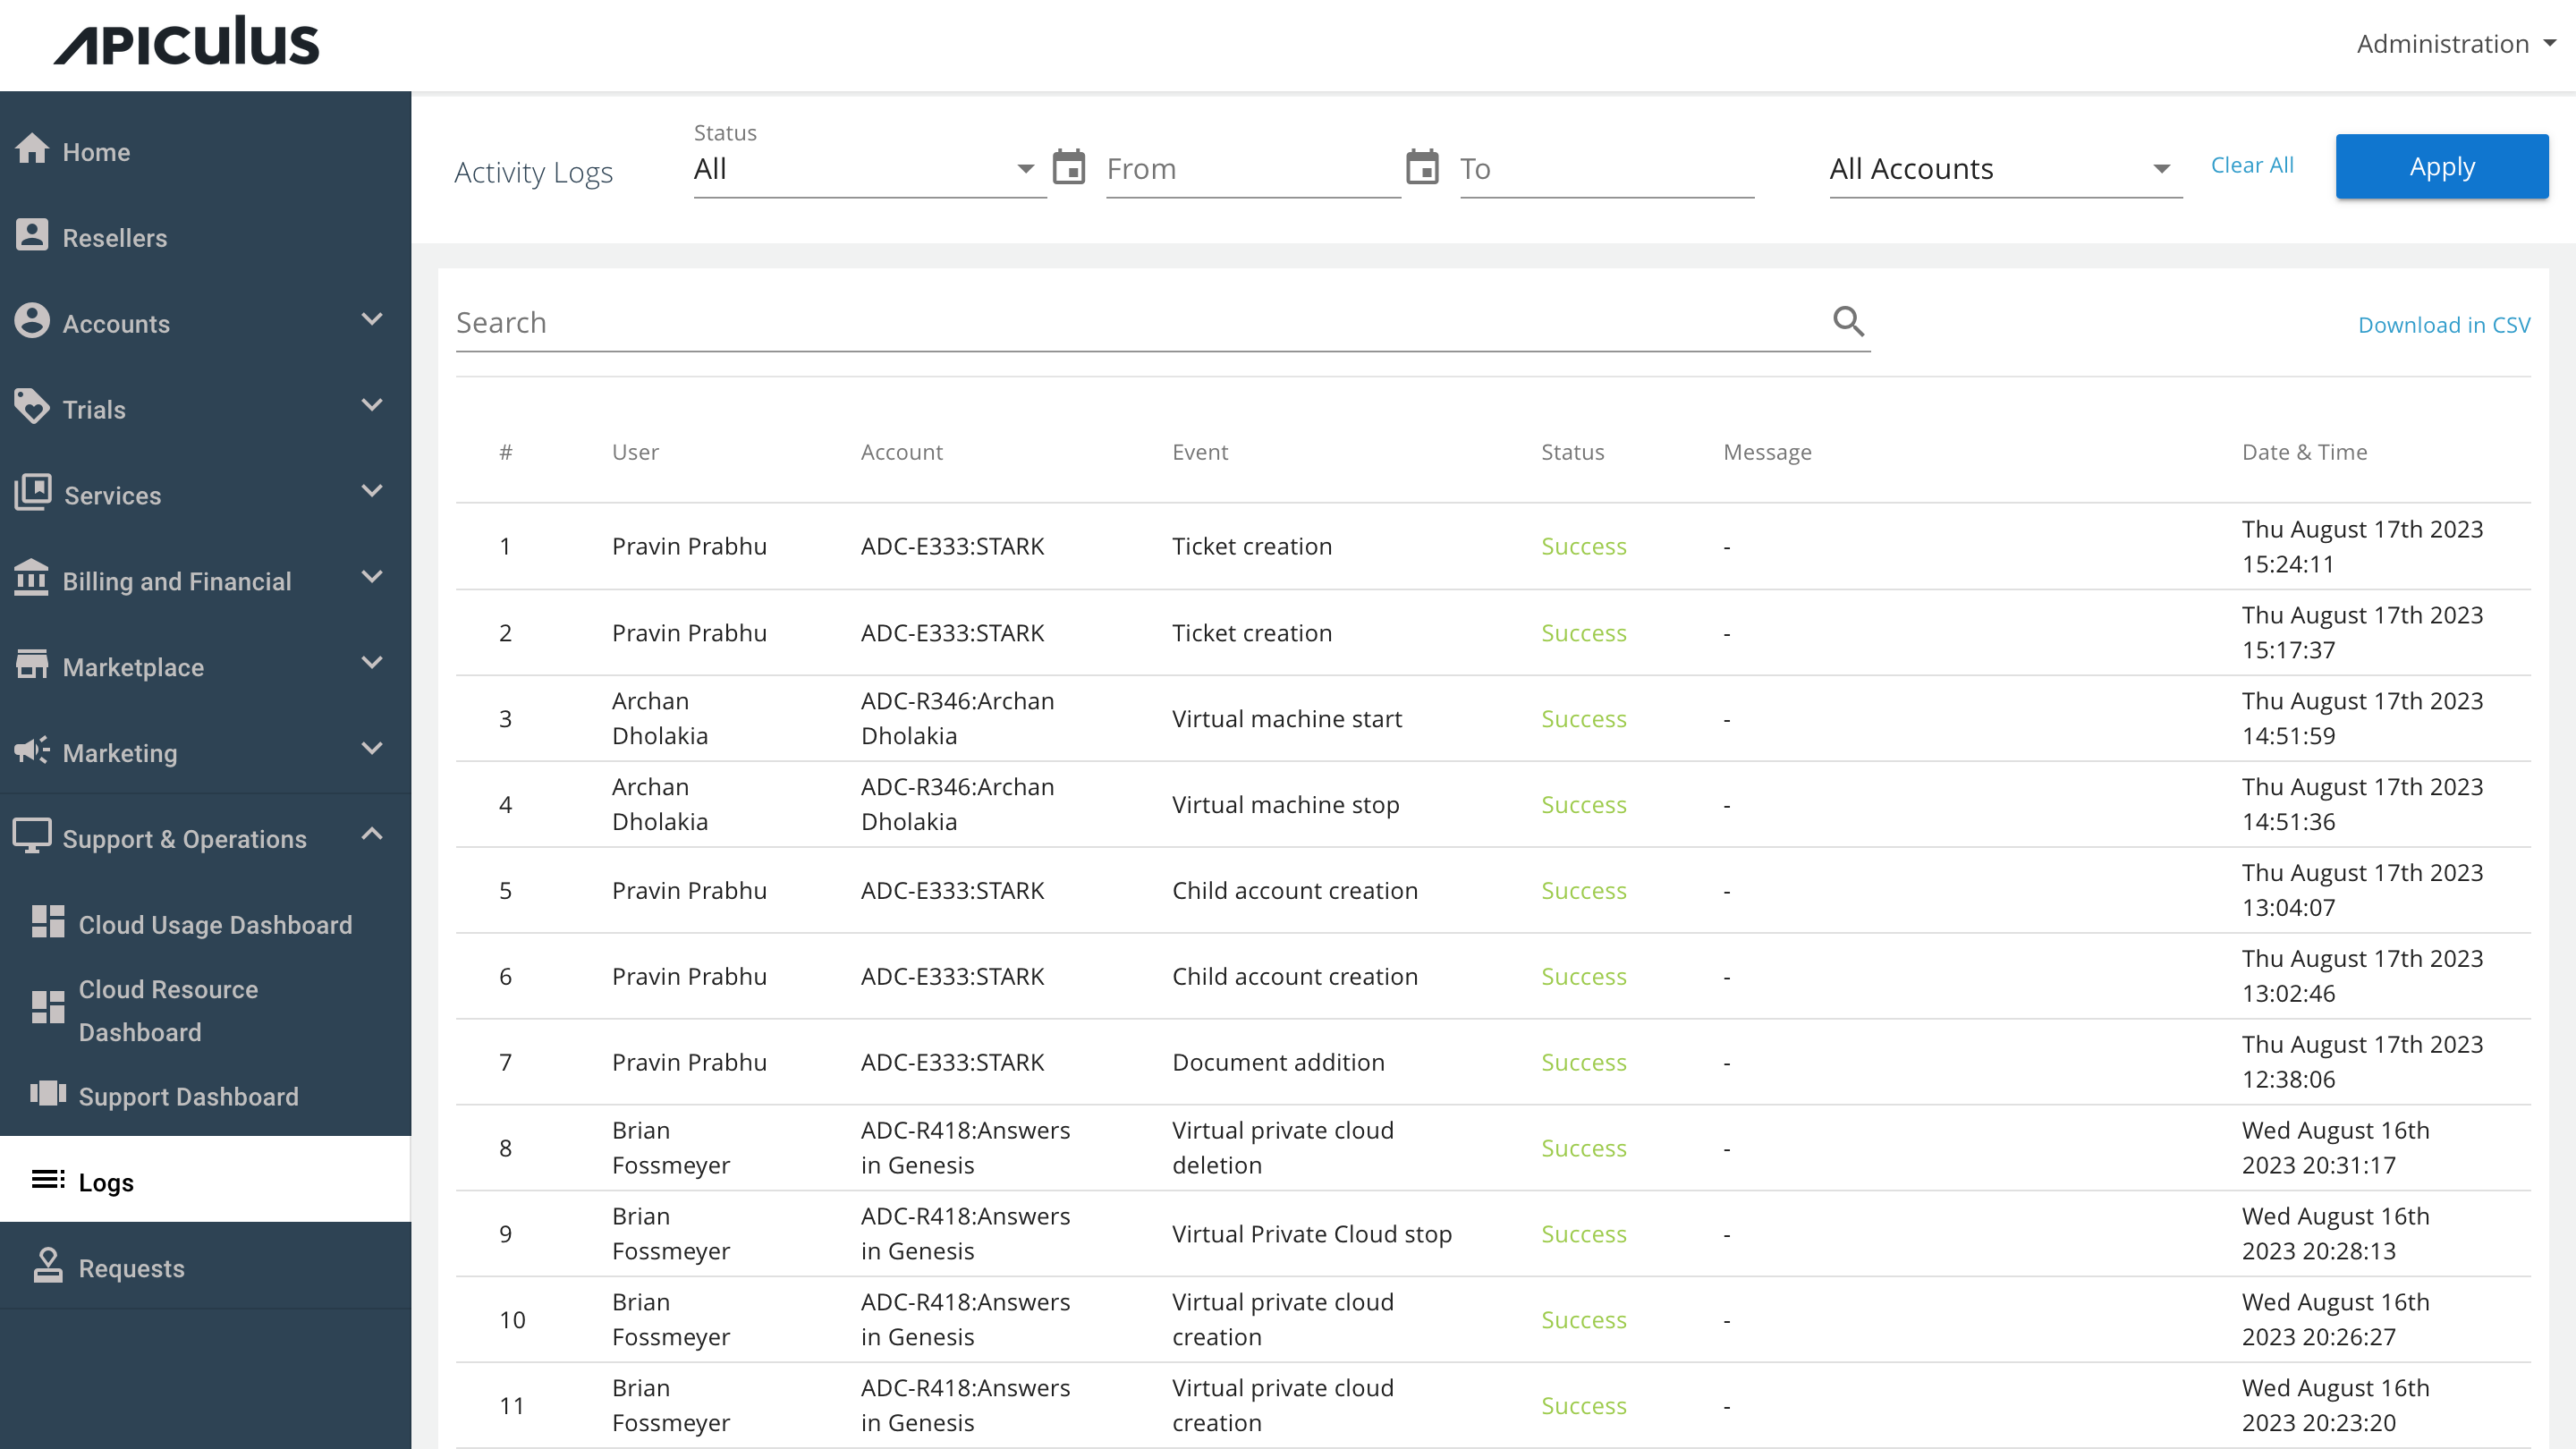Click the From date input field
The width and height of the screenshot is (2576, 1449).
coord(1253,169)
